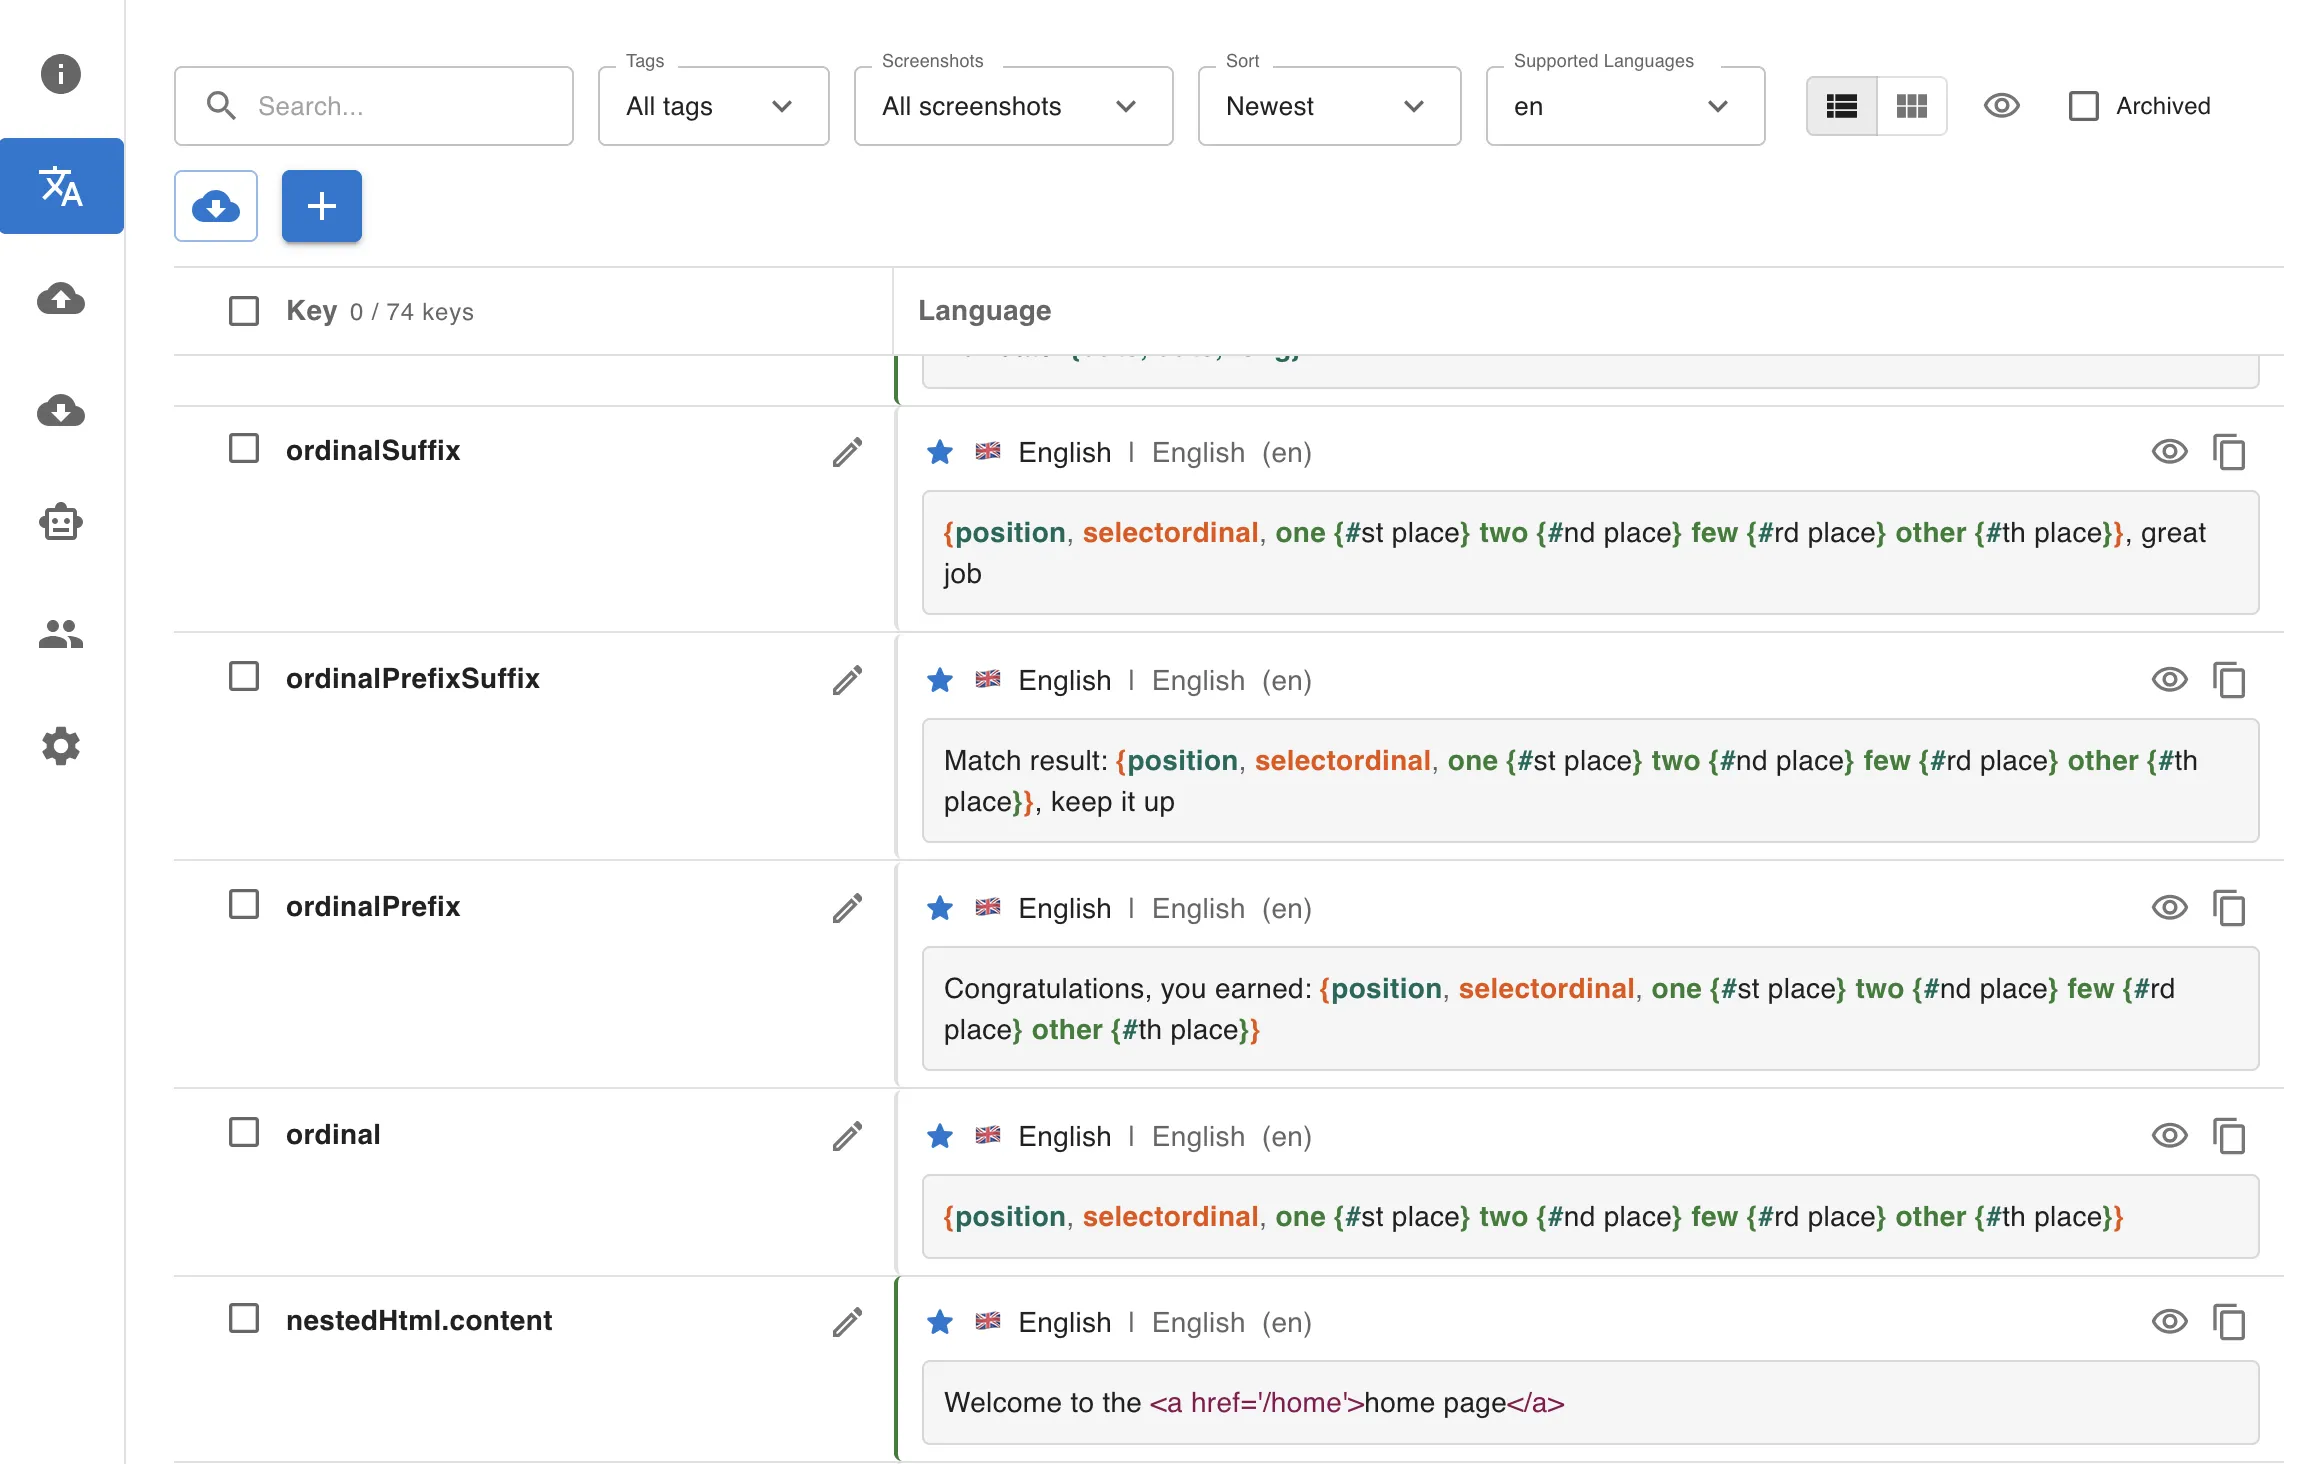Open the Sort dropdown set to Newest

tap(1330, 106)
